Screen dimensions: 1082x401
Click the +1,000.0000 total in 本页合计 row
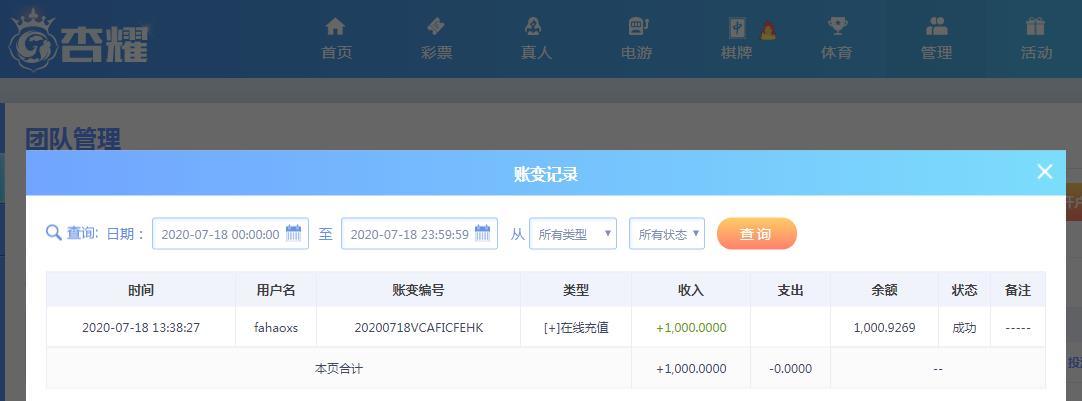pyautogui.click(x=691, y=369)
